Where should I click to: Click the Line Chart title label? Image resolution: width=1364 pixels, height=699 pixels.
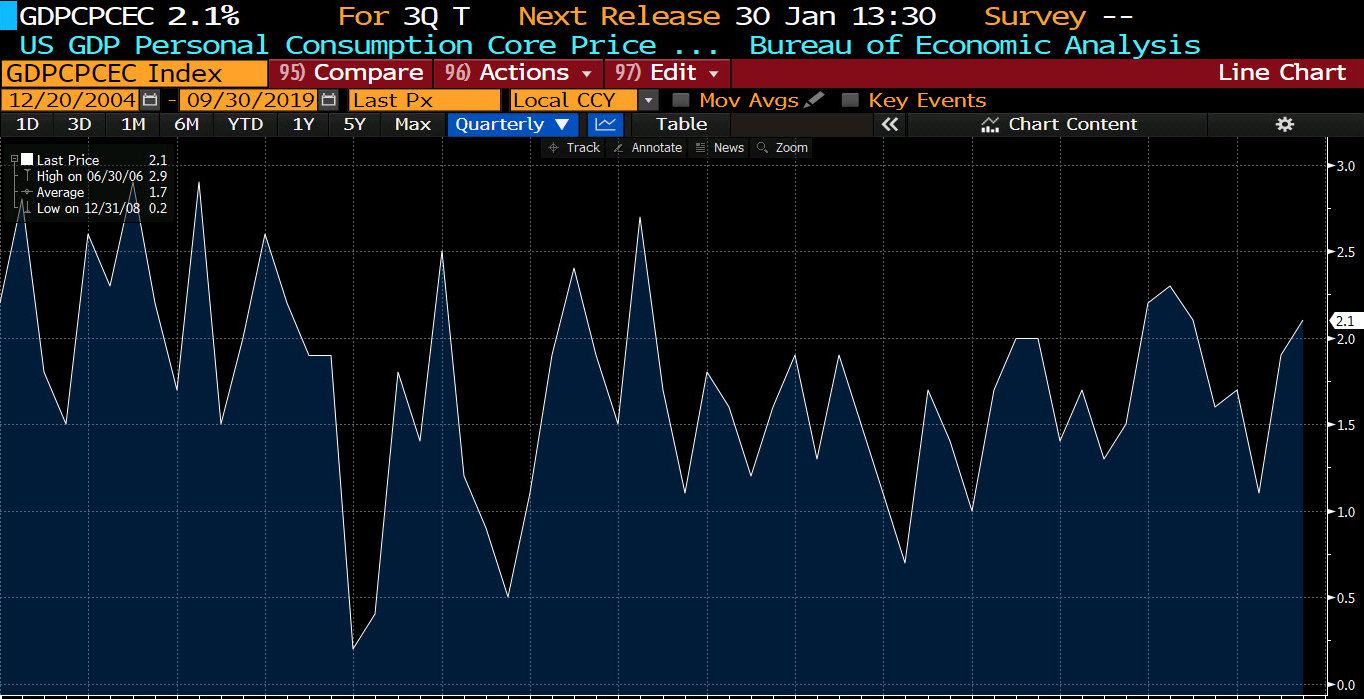1282,73
